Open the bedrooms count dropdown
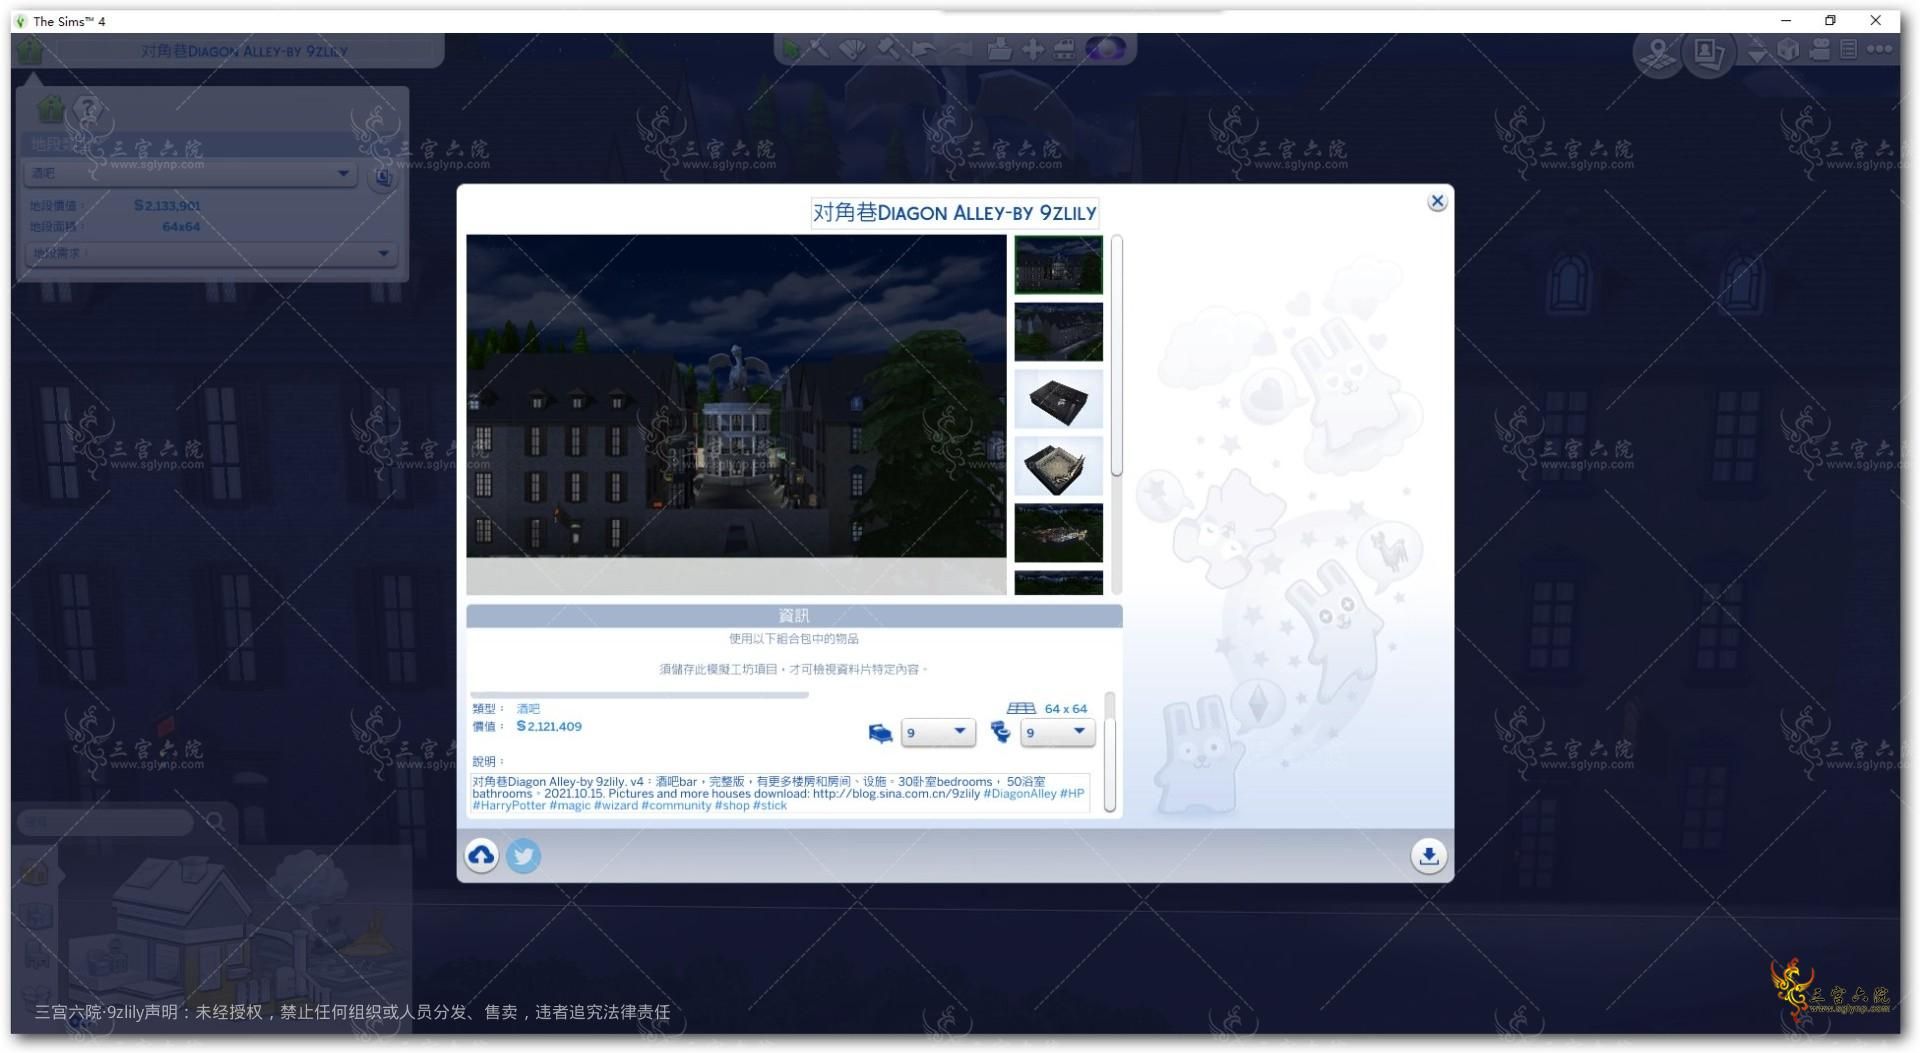The image size is (1920, 1053). 937,732
